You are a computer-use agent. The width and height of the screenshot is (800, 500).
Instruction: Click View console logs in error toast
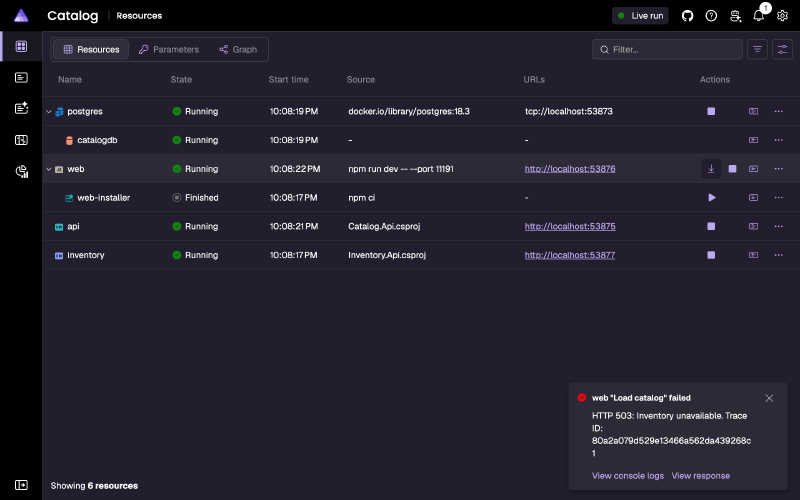628,476
